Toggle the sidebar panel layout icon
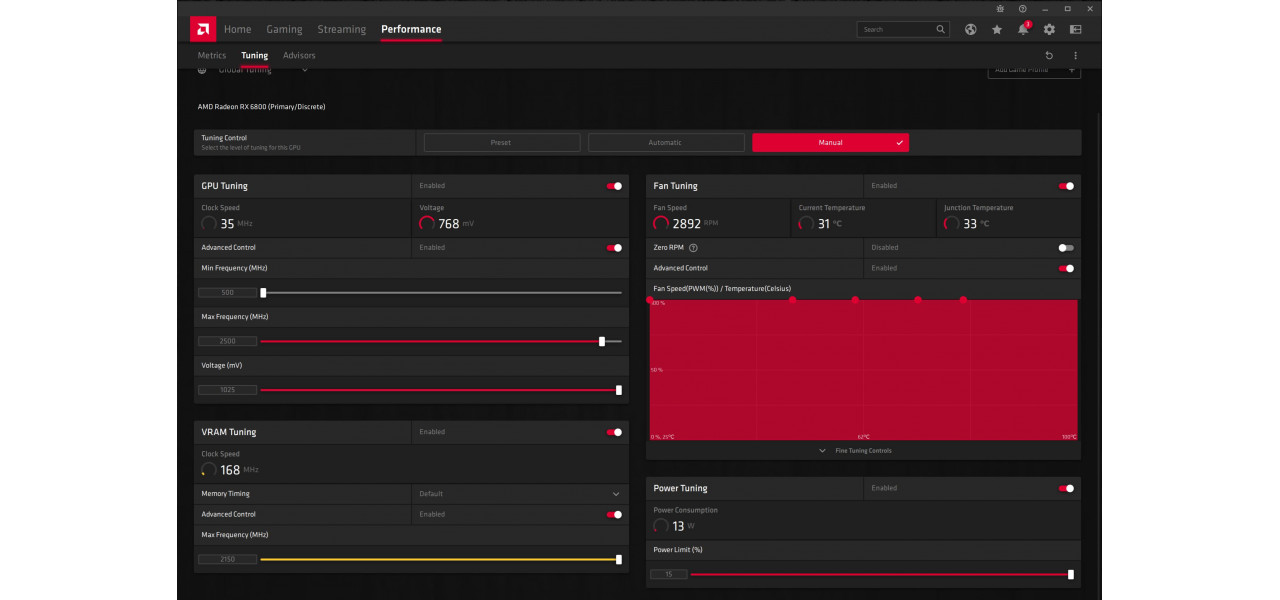Screen dimensions: 1280x600 tap(1075, 29)
